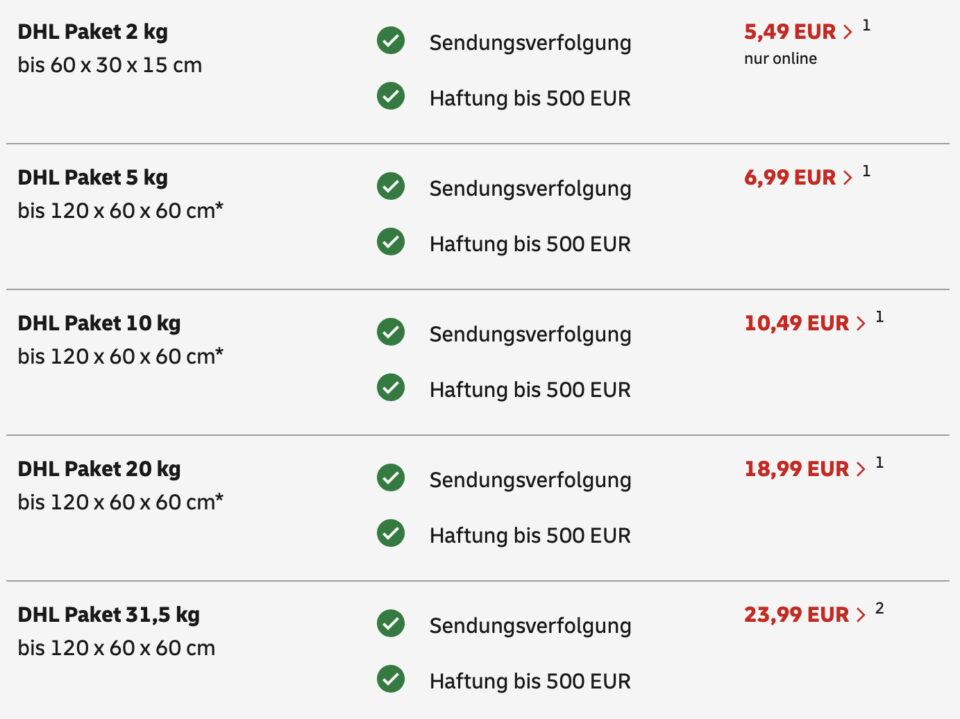Click the Haftung checkmark icon in DHL Paket 2 kg row
This screenshot has width=960, height=719.
click(390, 96)
